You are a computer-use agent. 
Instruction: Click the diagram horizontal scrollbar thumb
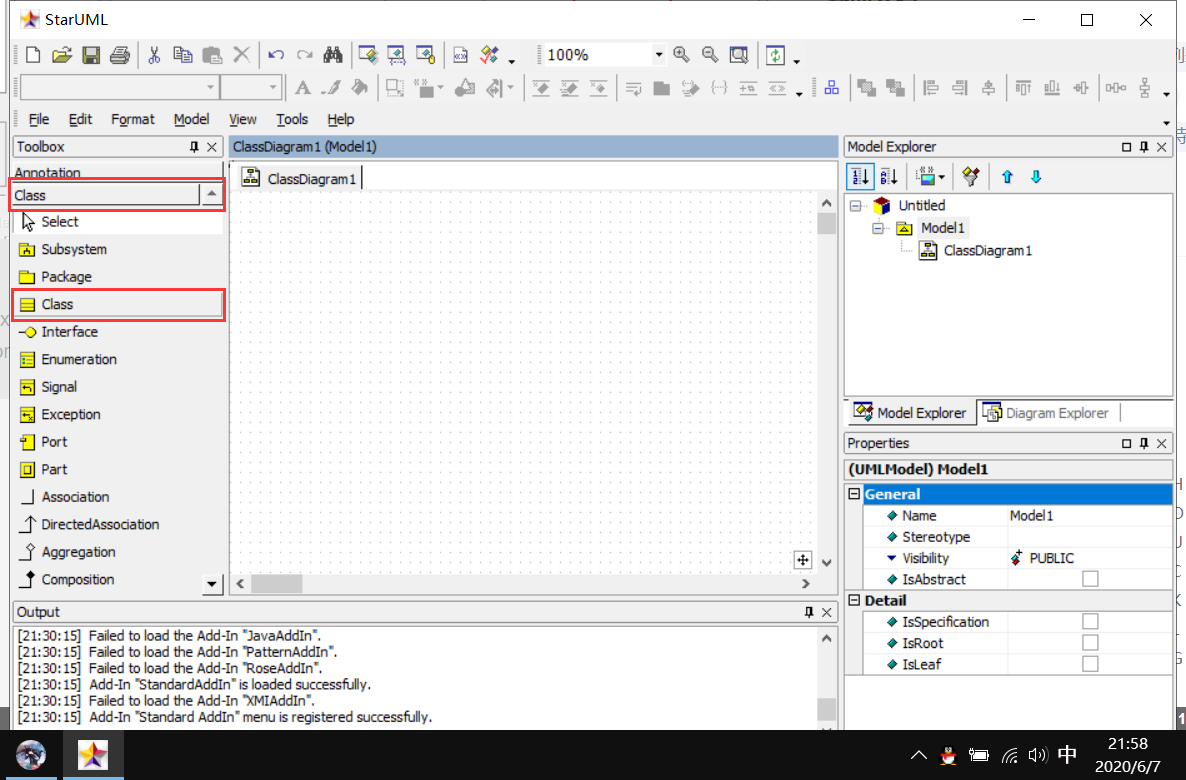point(277,584)
